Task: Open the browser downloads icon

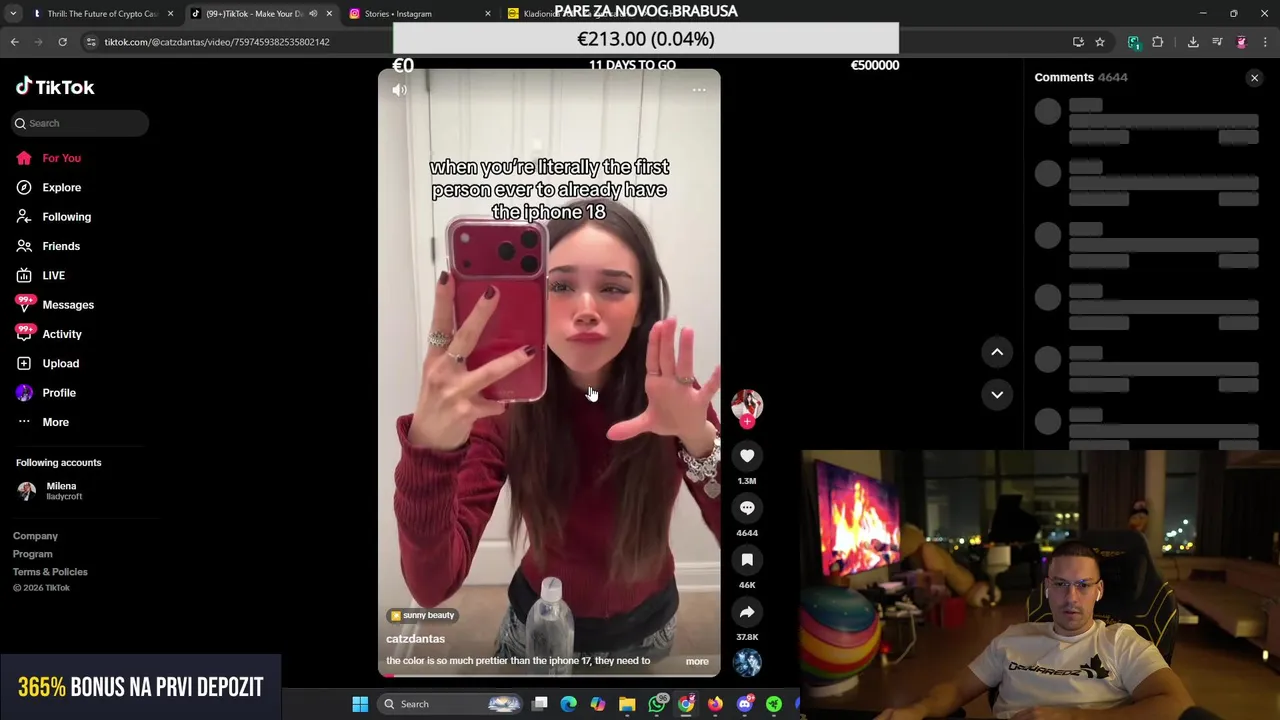Action: coord(1193,42)
